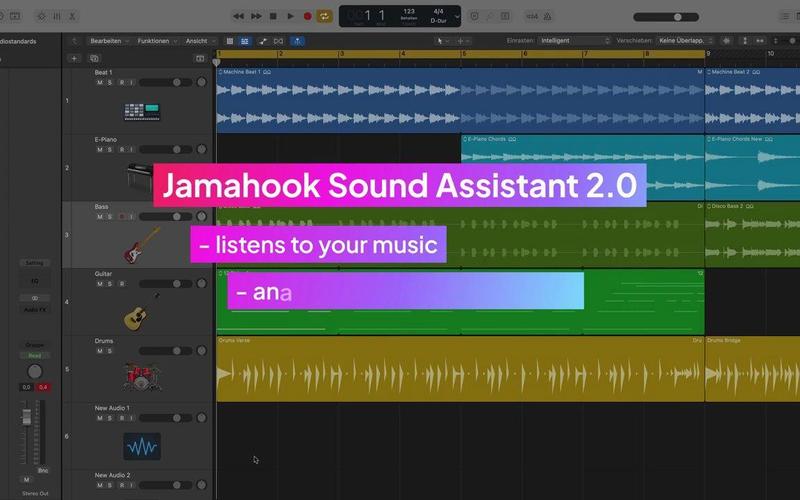Click bar 9 in the ruler
The image size is (800, 500).
point(708,54)
